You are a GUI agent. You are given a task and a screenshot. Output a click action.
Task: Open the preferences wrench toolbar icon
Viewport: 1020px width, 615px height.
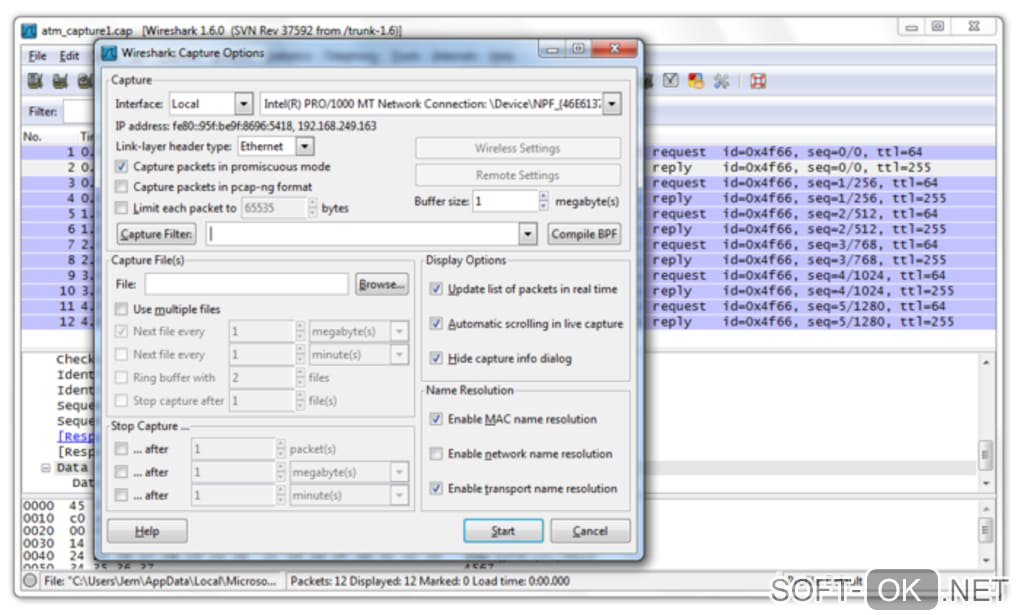(721, 81)
